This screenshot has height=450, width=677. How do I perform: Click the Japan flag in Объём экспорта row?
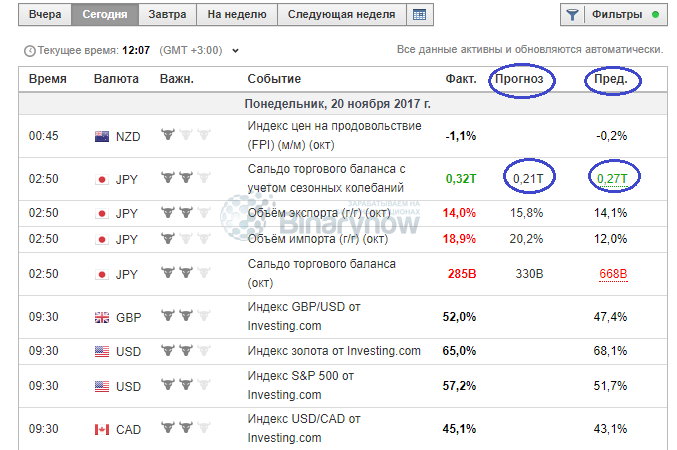[x=102, y=213]
